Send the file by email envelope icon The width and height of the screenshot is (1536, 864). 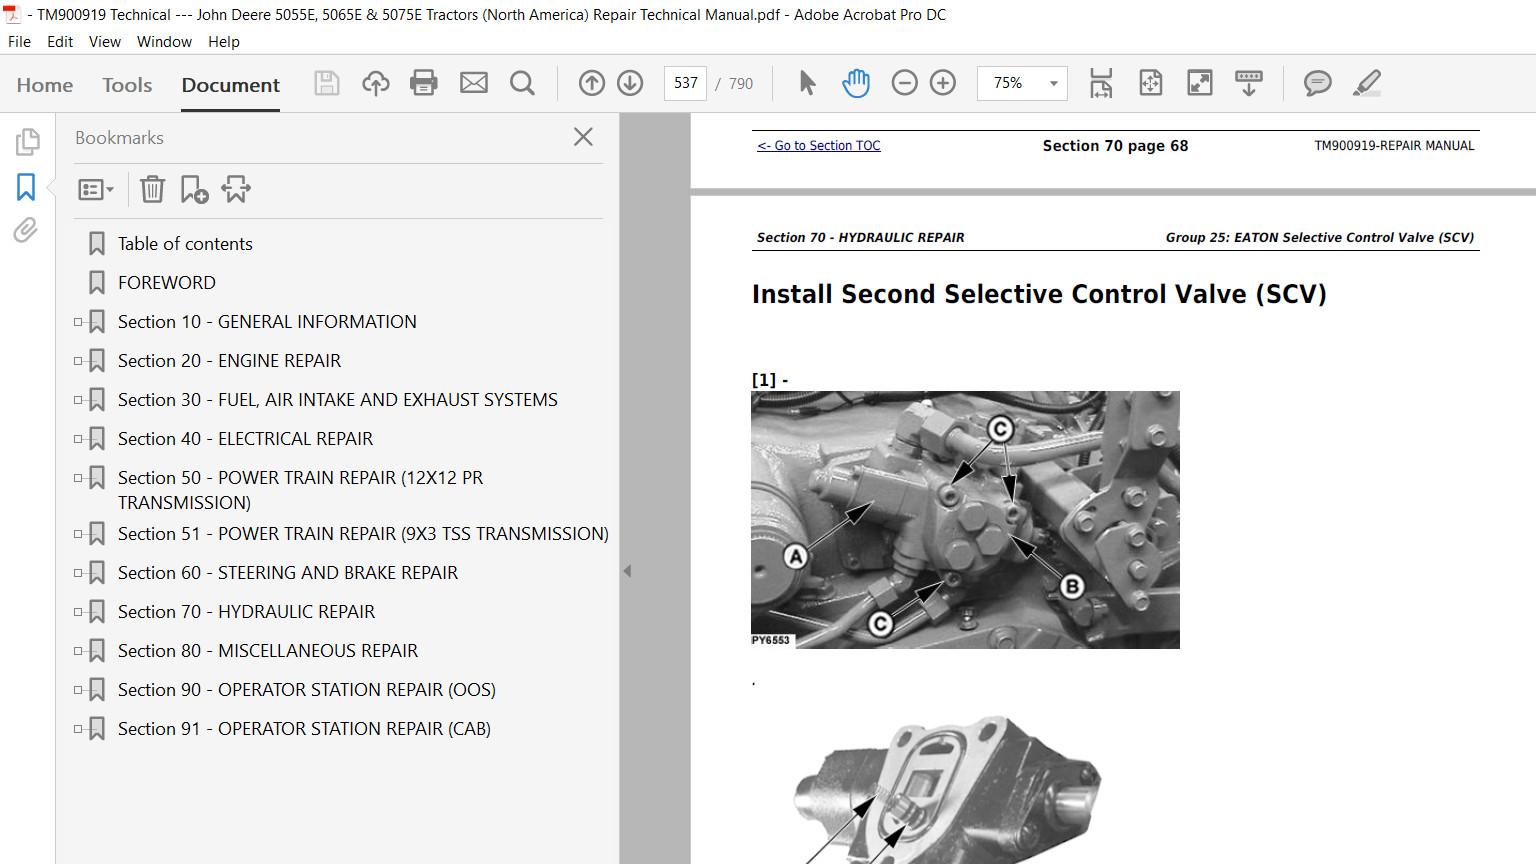[474, 83]
